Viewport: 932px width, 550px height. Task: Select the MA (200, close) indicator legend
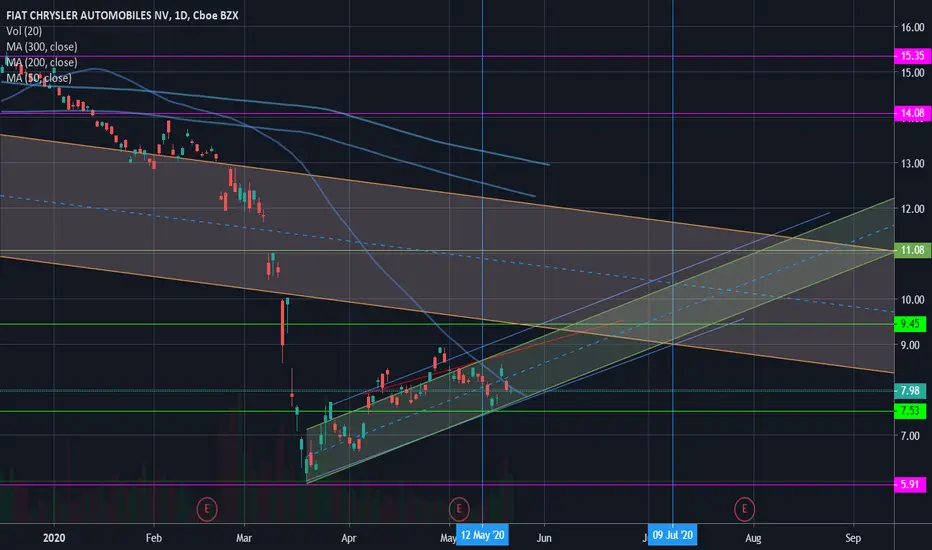42,62
